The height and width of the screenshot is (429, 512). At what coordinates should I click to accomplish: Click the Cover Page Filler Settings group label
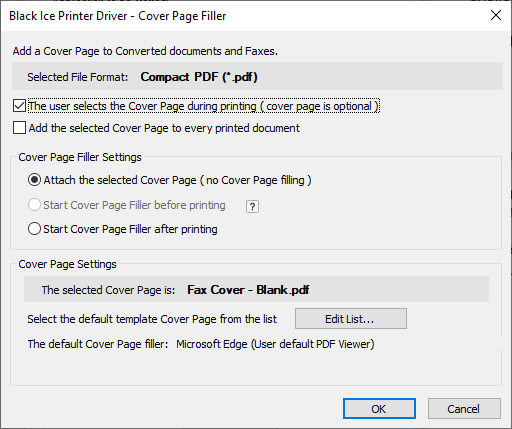pyautogui.click(x=80, y=157)
